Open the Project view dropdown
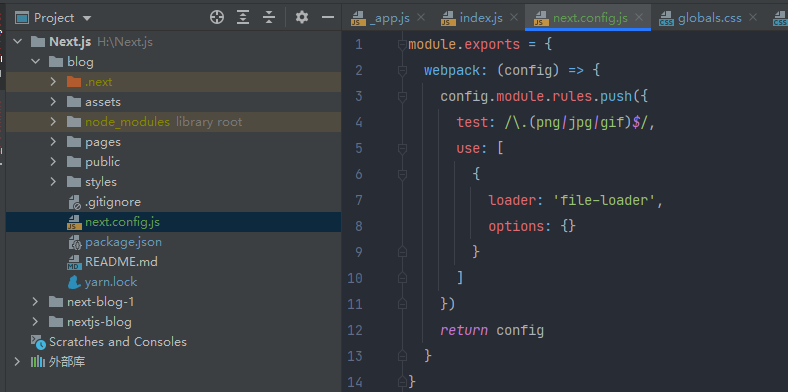The height and width of the screenshot is (392, 788). click(x=87, y=18)
